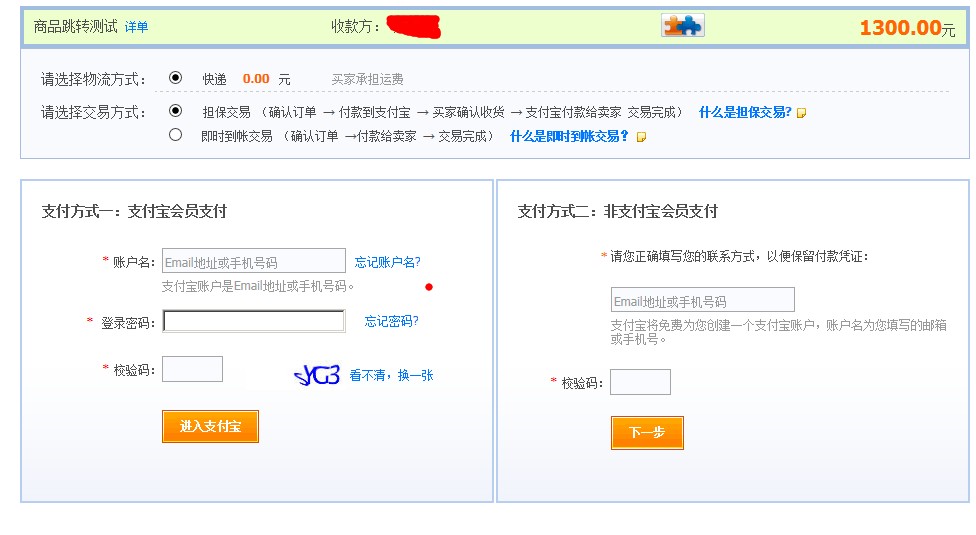Click the 进入支付宝 button

210,426
